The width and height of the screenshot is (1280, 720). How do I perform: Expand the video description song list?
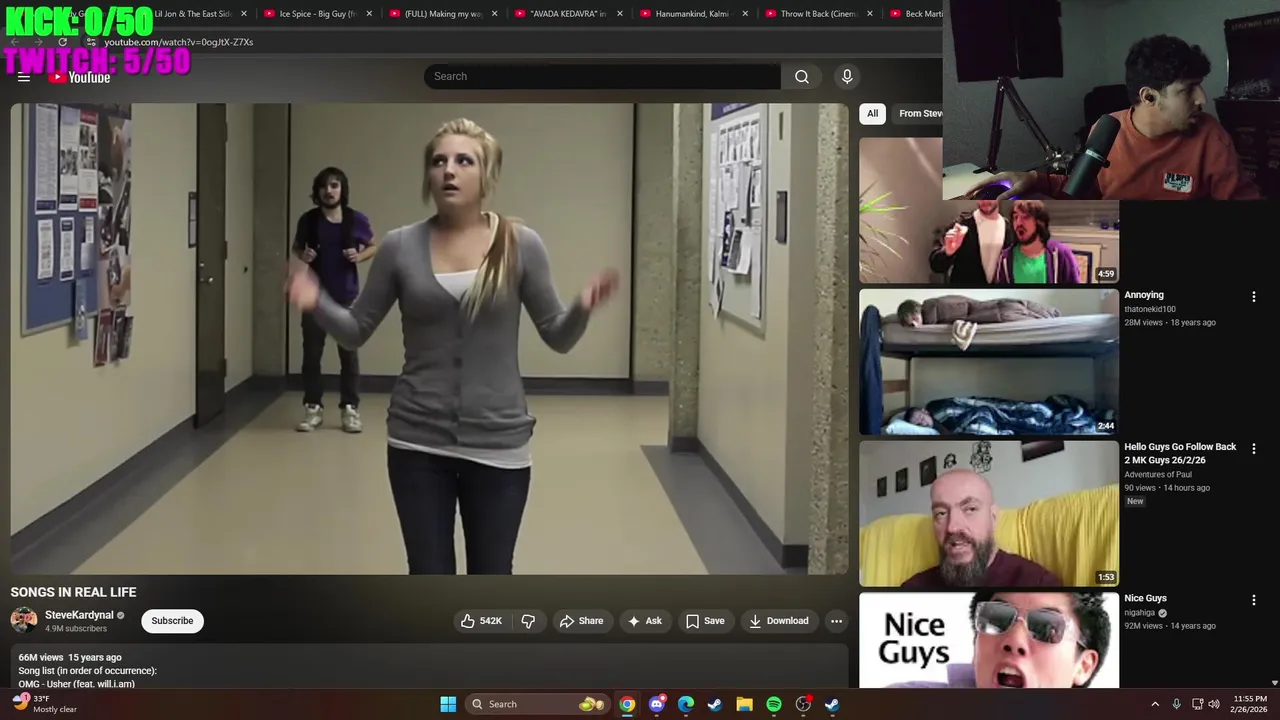[x=429, y=665]
